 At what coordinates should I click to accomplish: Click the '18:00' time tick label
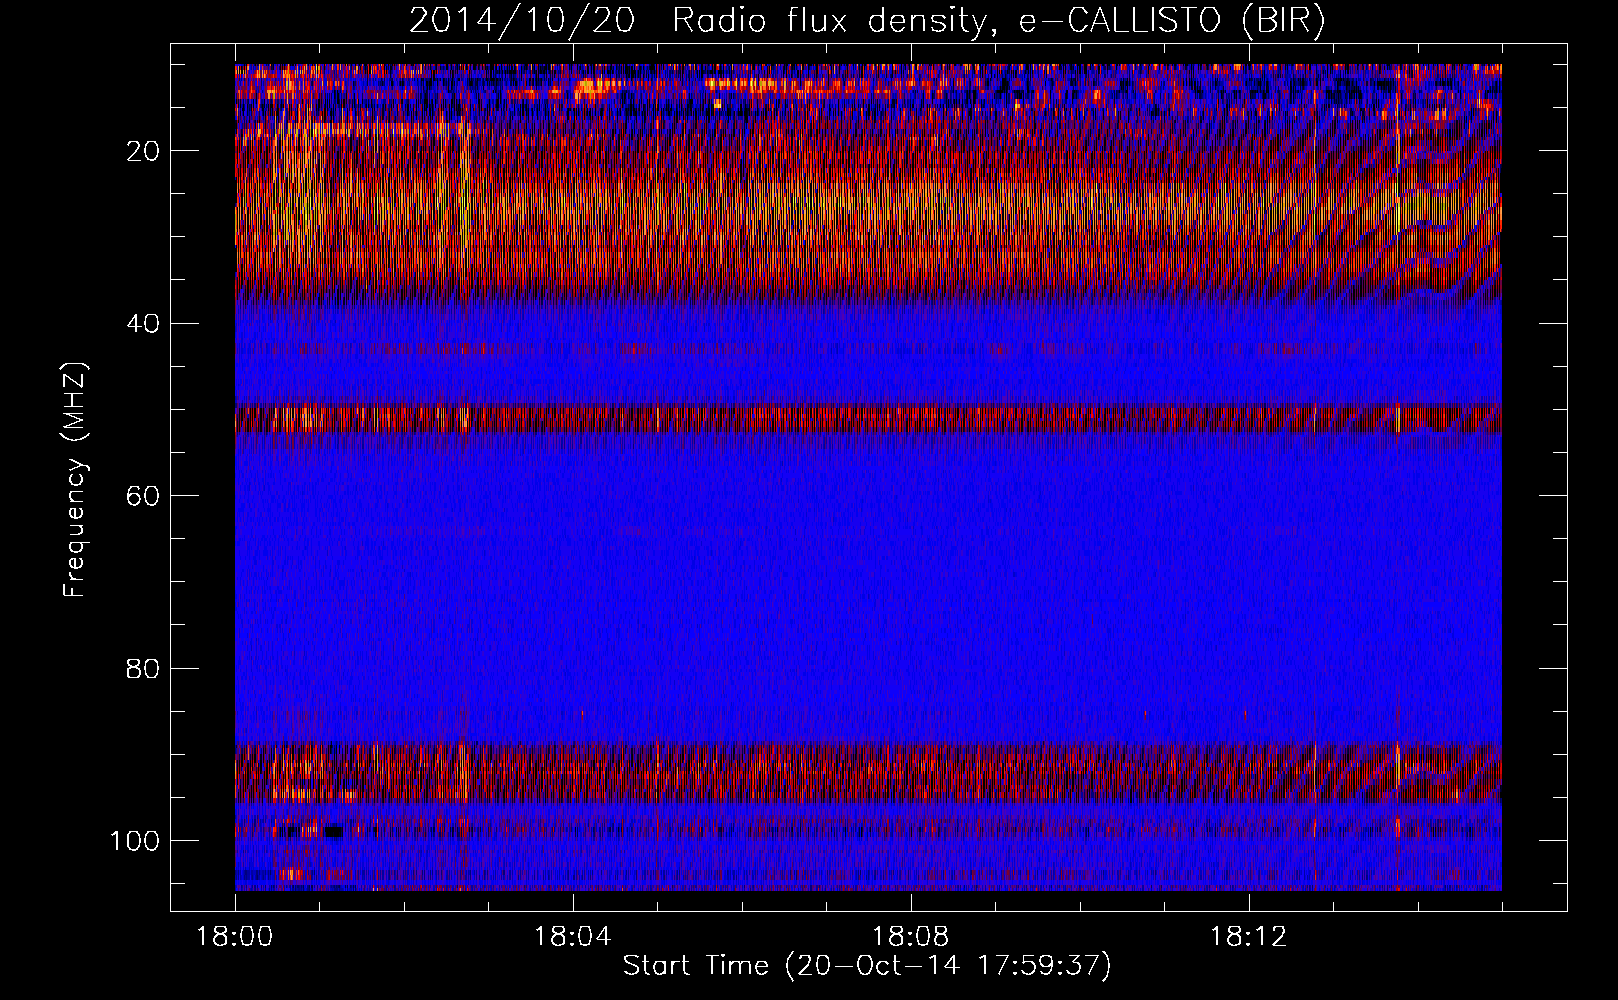[x=235, y=937]
